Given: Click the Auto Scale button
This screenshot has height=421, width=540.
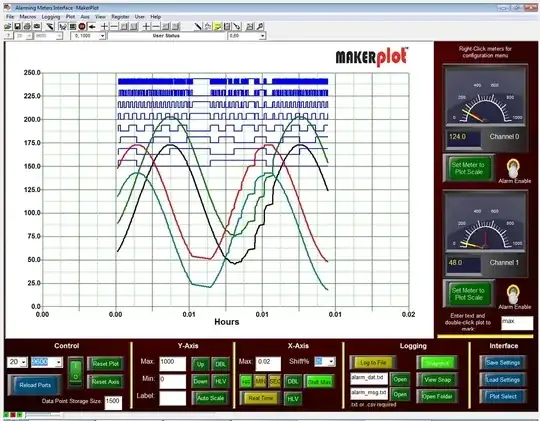Looking at the screenshot, I should click(210, 398).
